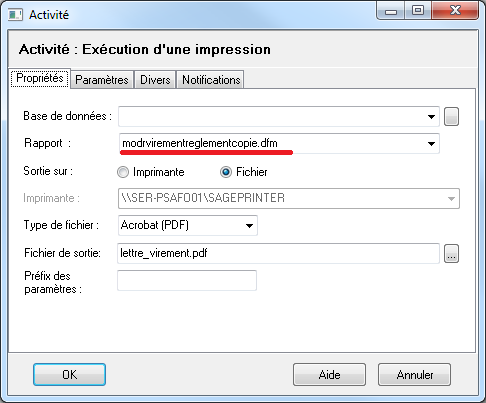
Task: Click the Fichier de sortie text field
Action: [278, 253]
